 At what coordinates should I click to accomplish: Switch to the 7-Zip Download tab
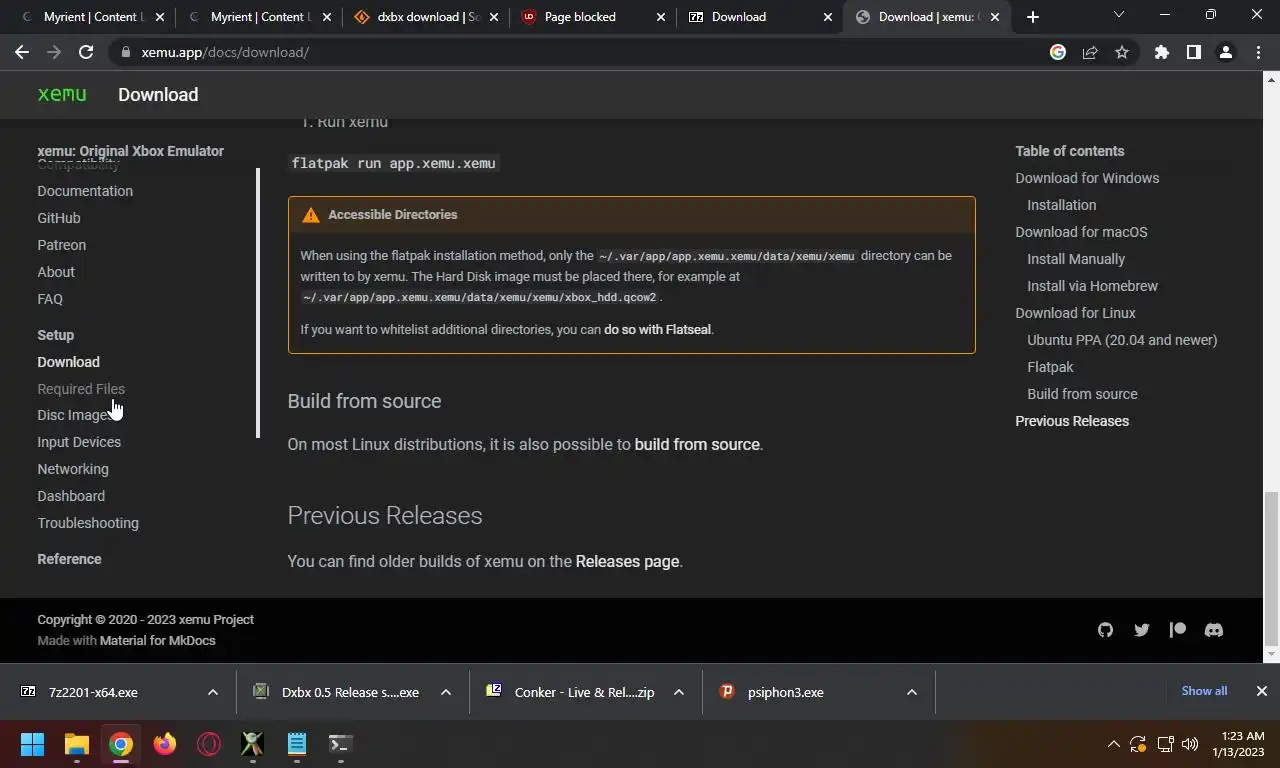coord(759,17)
